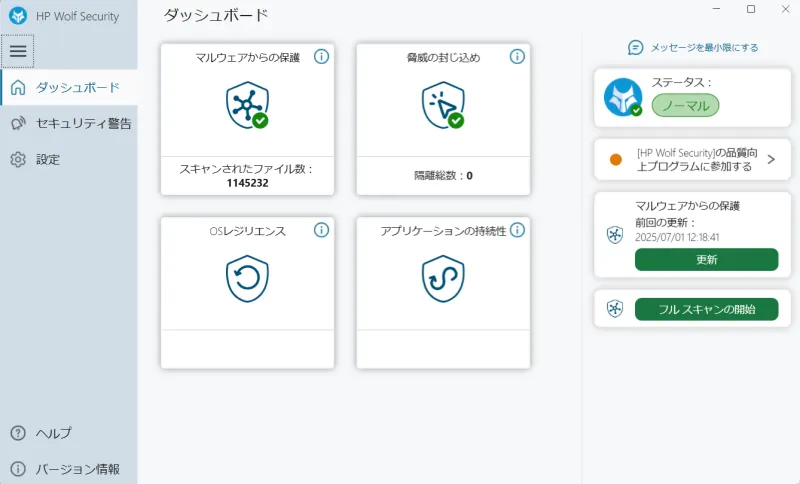
Task: Click the 隔離総数 : 0 text
Action: [x=443, y=175]
